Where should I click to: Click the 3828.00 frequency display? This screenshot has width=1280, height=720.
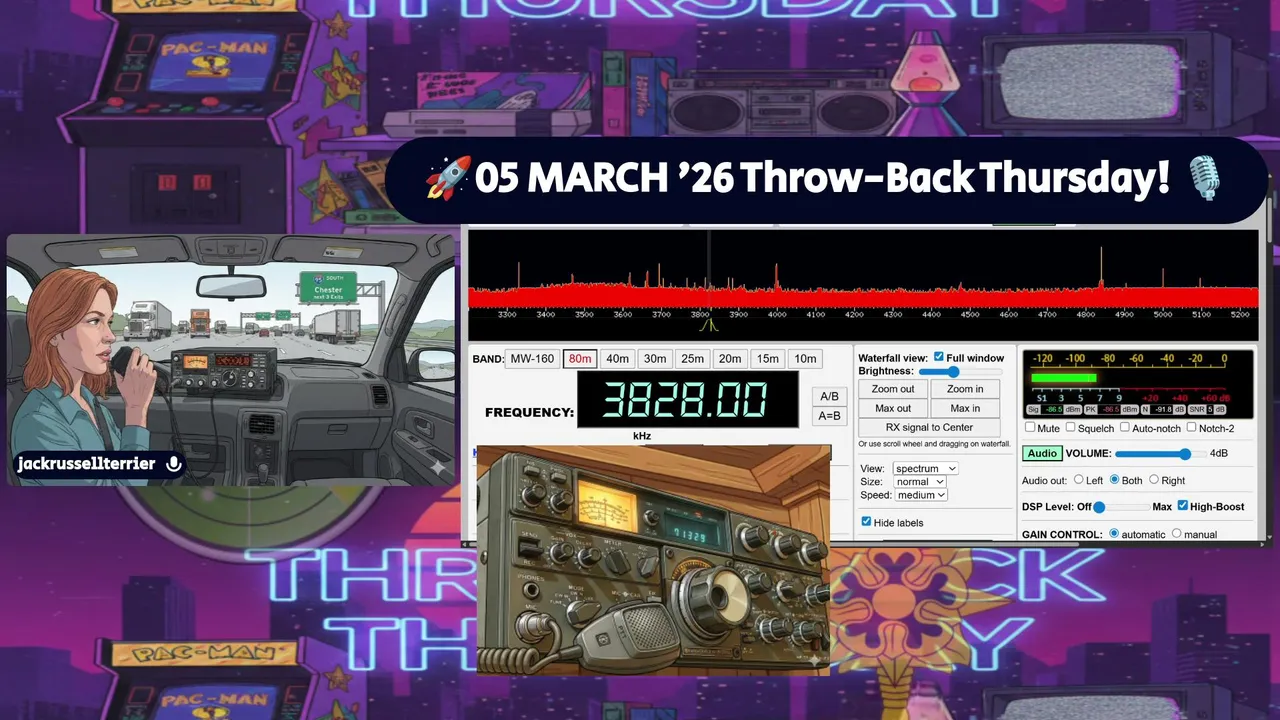688,399
